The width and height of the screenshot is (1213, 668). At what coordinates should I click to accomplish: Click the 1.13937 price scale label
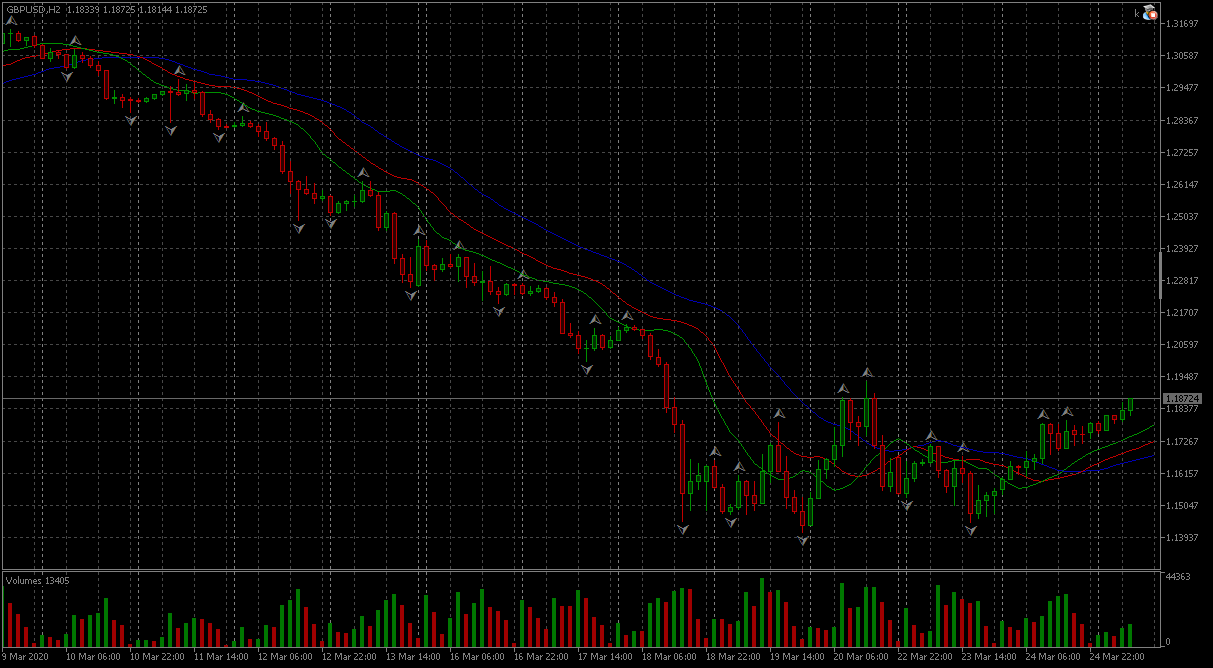[x=1183, y=538]
